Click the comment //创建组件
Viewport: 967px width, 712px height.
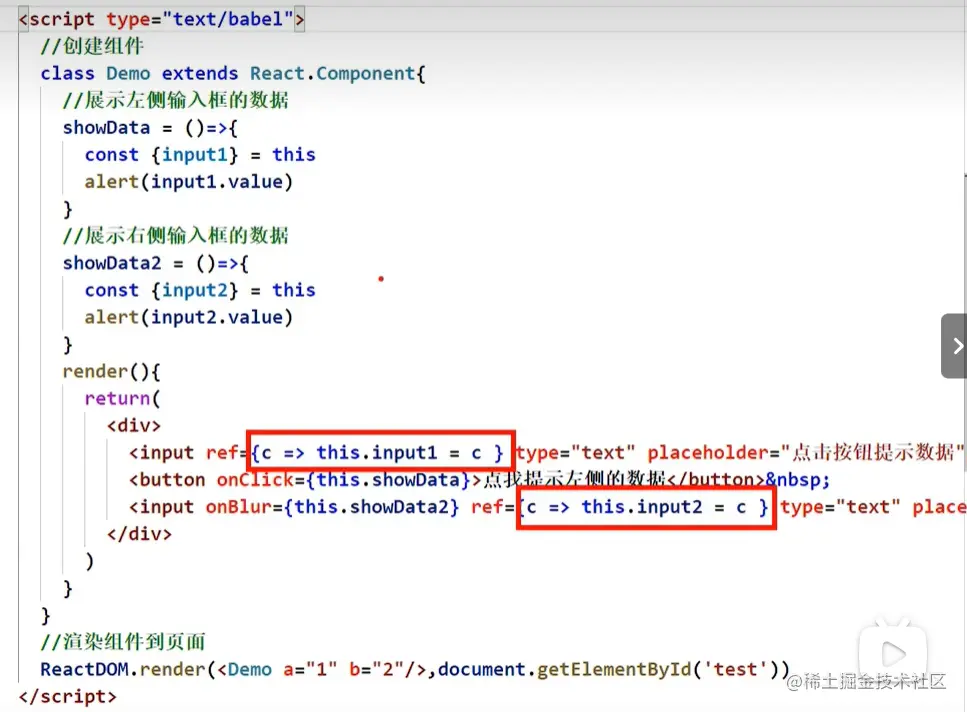(x=92, y=46)
